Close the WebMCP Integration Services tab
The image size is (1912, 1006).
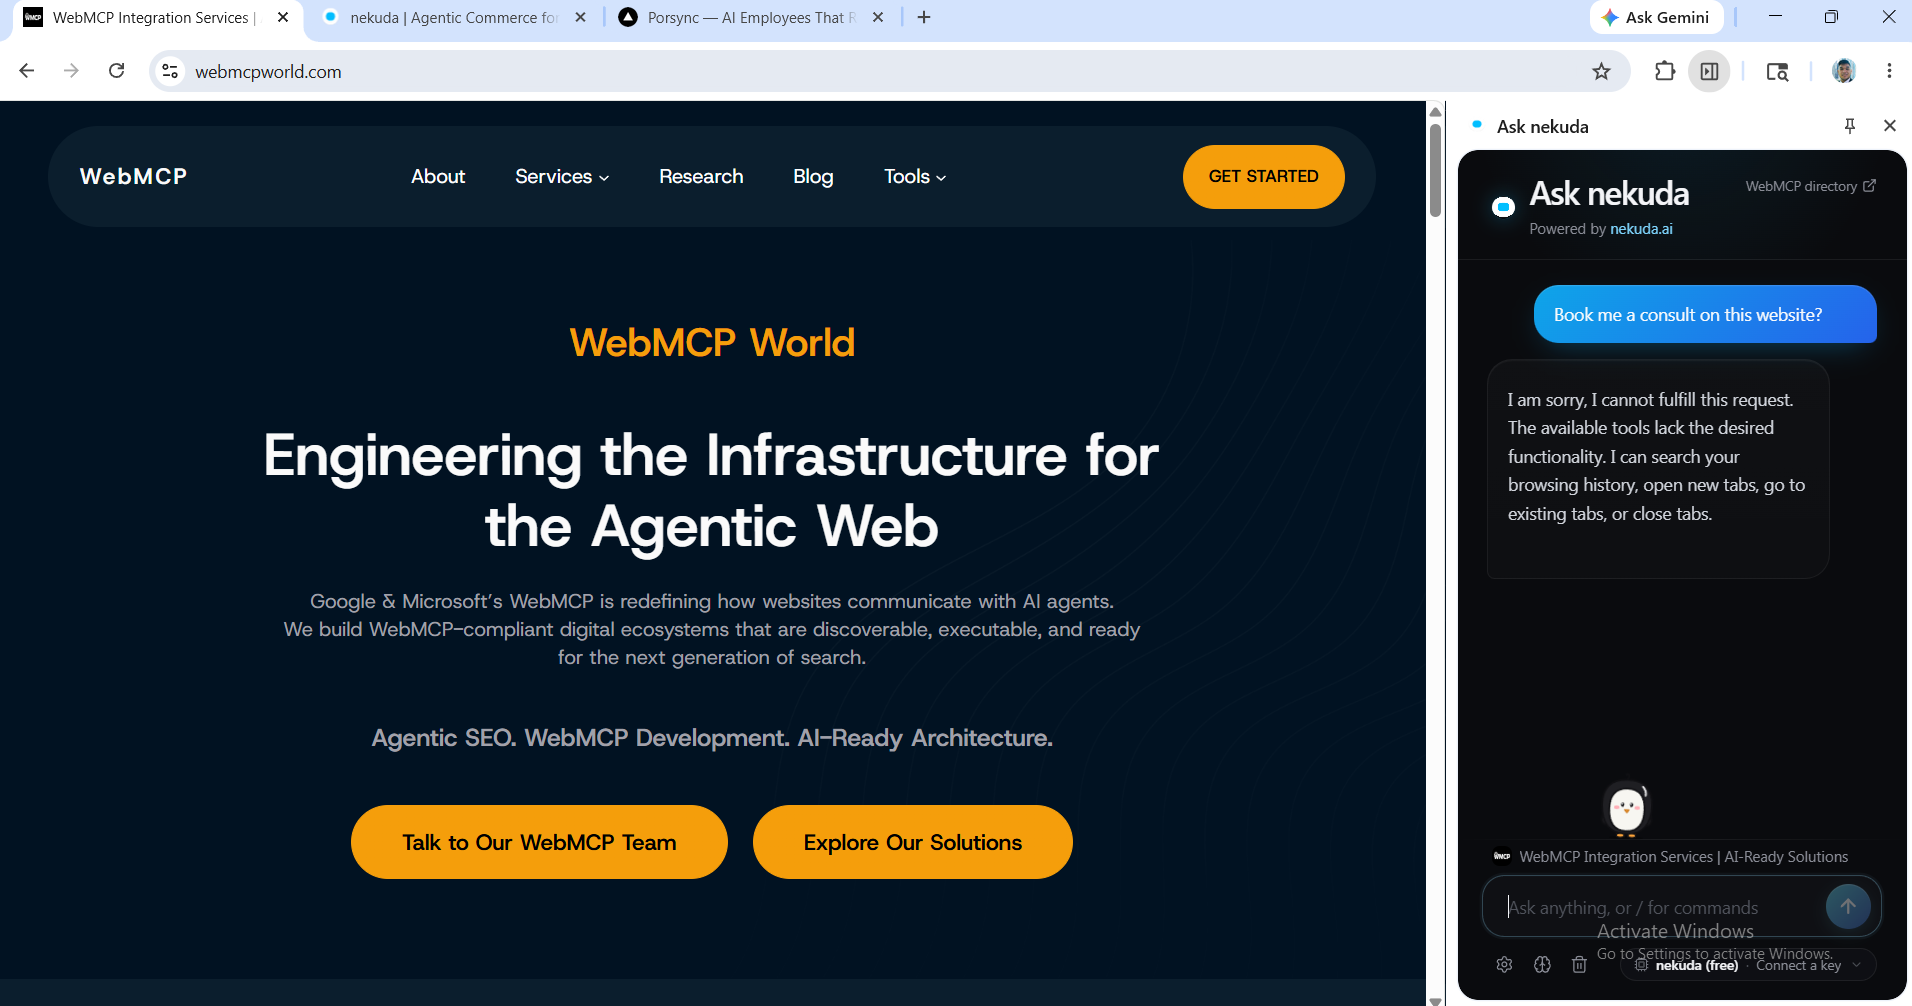pos(283,17)
